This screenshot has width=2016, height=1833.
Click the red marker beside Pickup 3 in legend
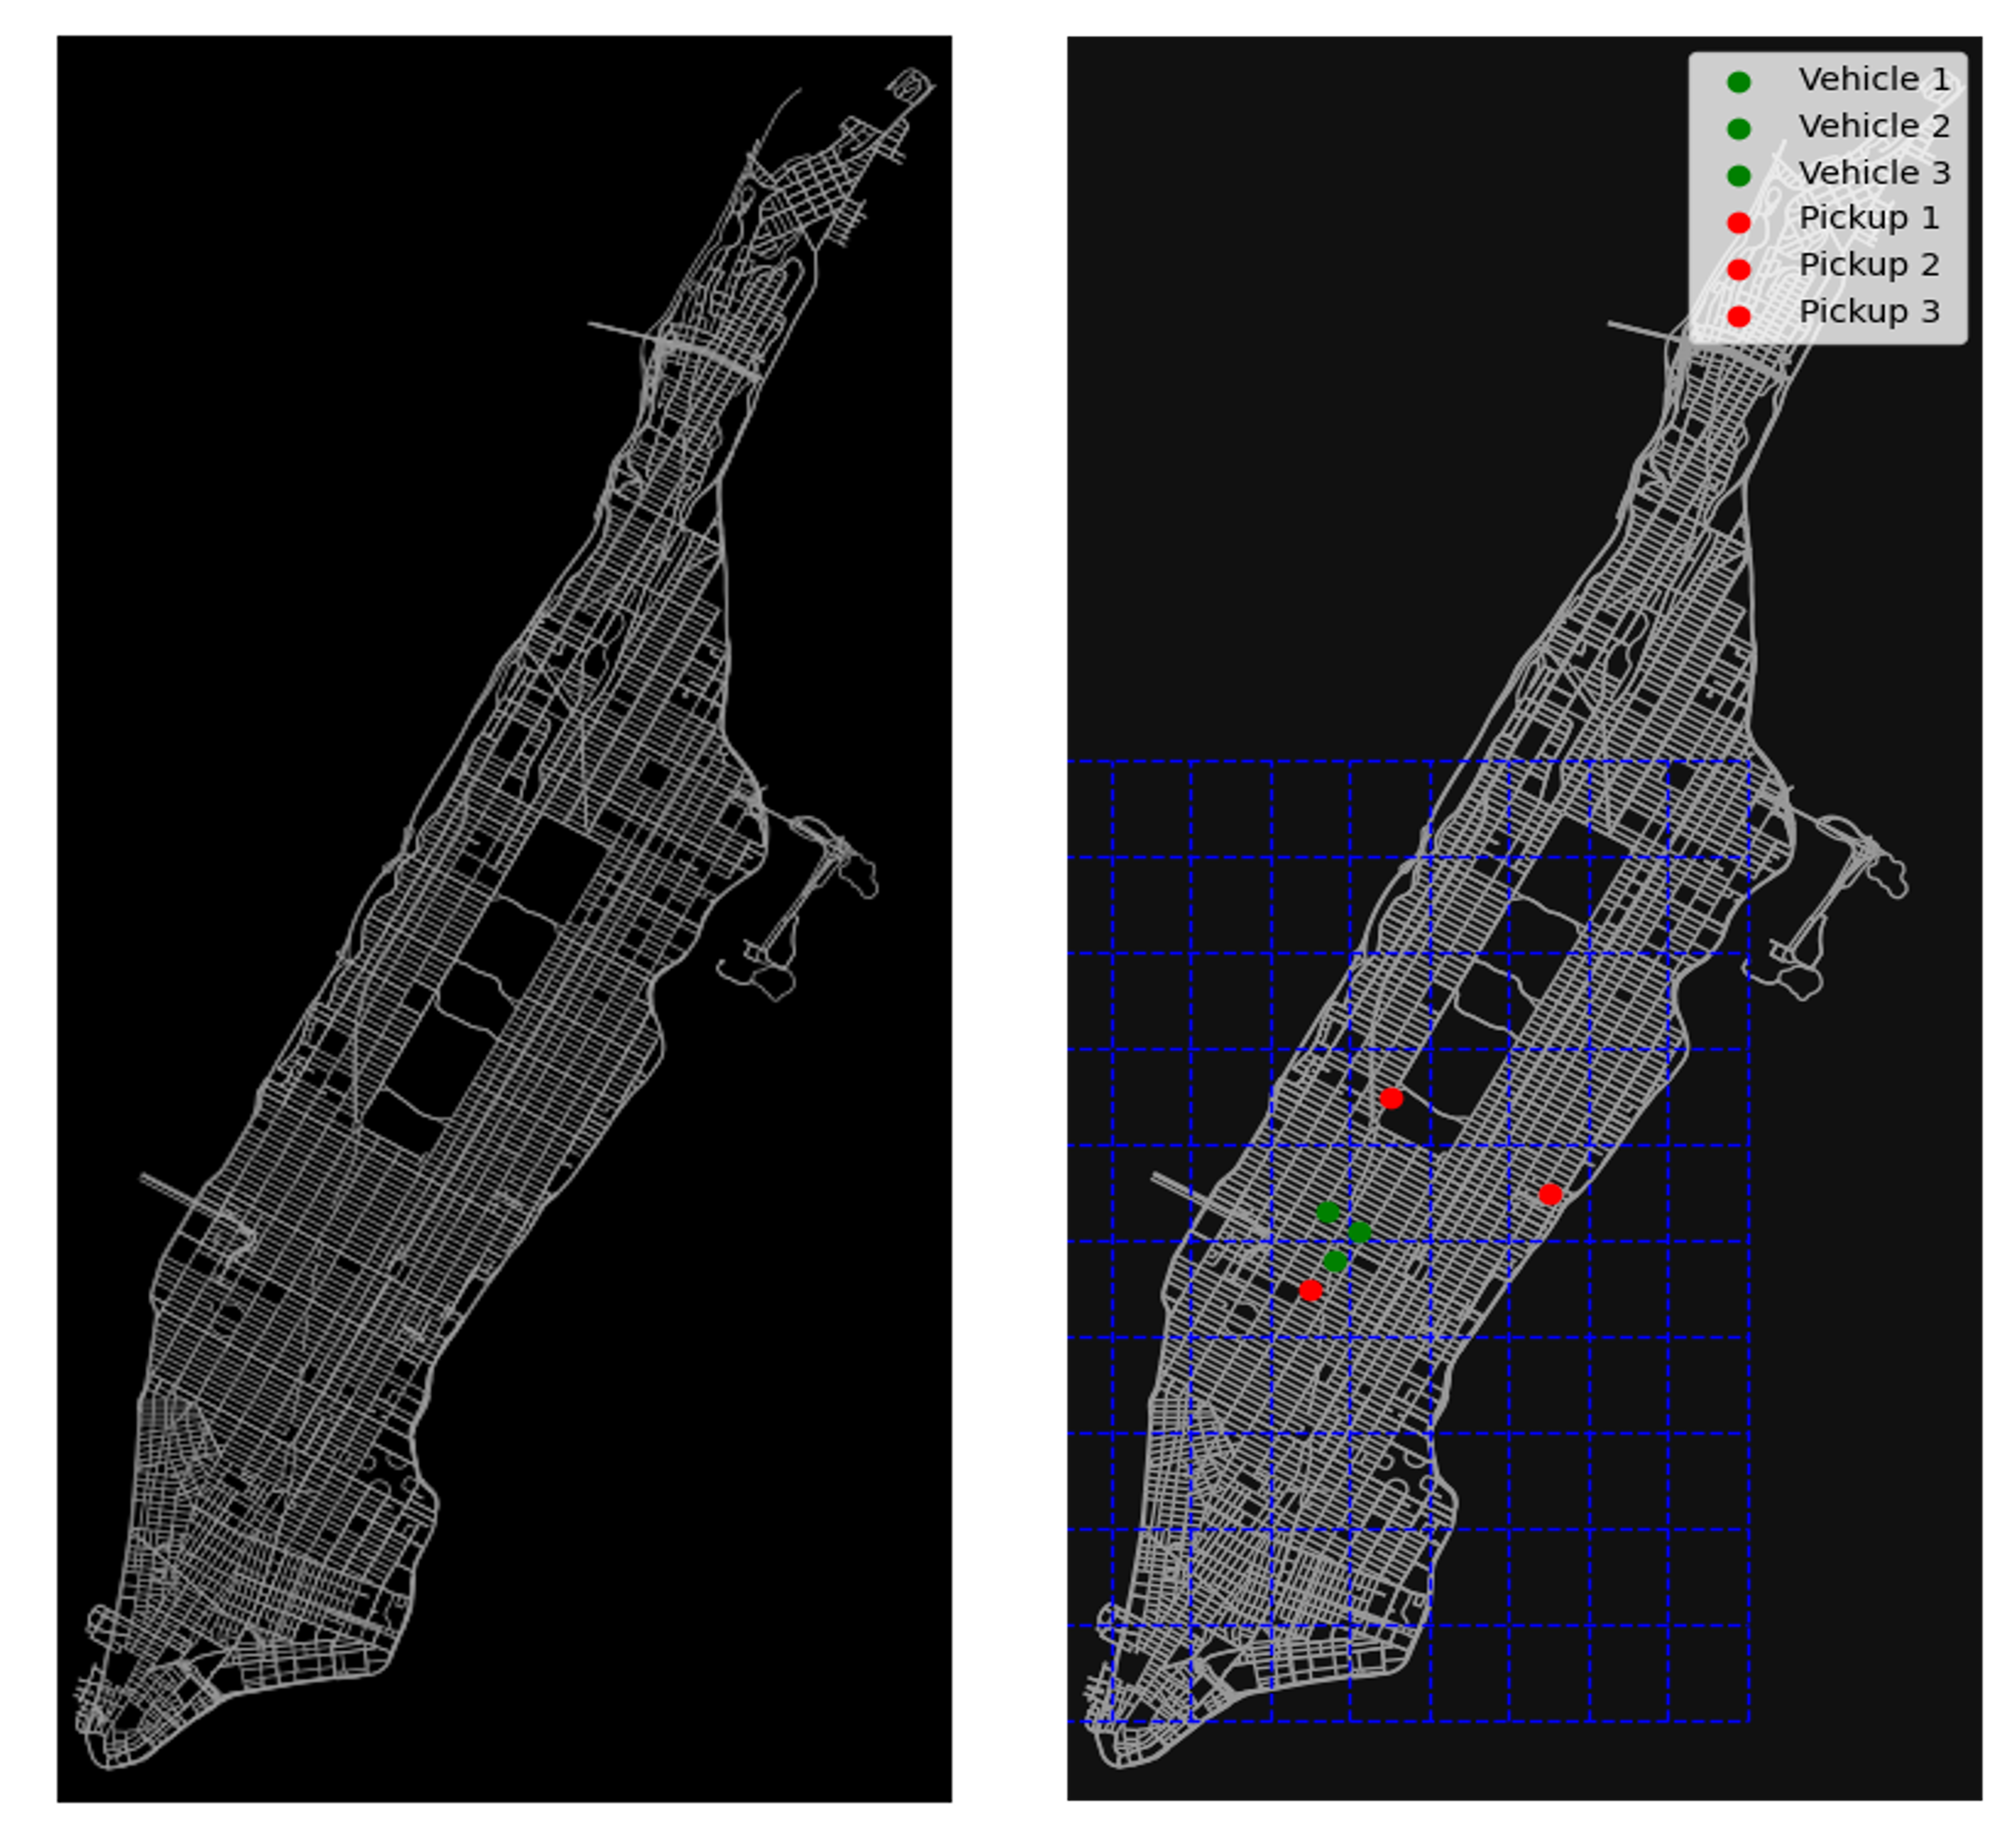pos(1738,316)
